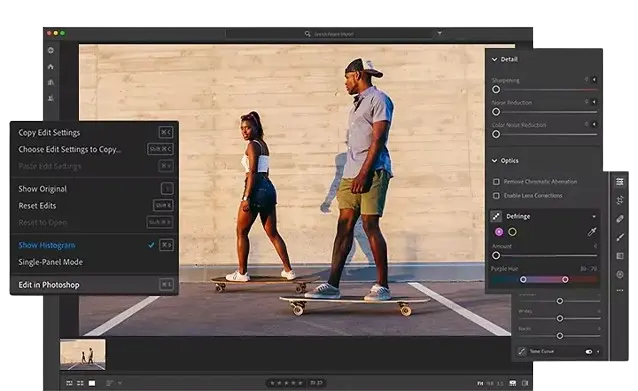Viewport: 638px width, 391px height.
Task: Click the Defringe label
Action: click(518, 216)
